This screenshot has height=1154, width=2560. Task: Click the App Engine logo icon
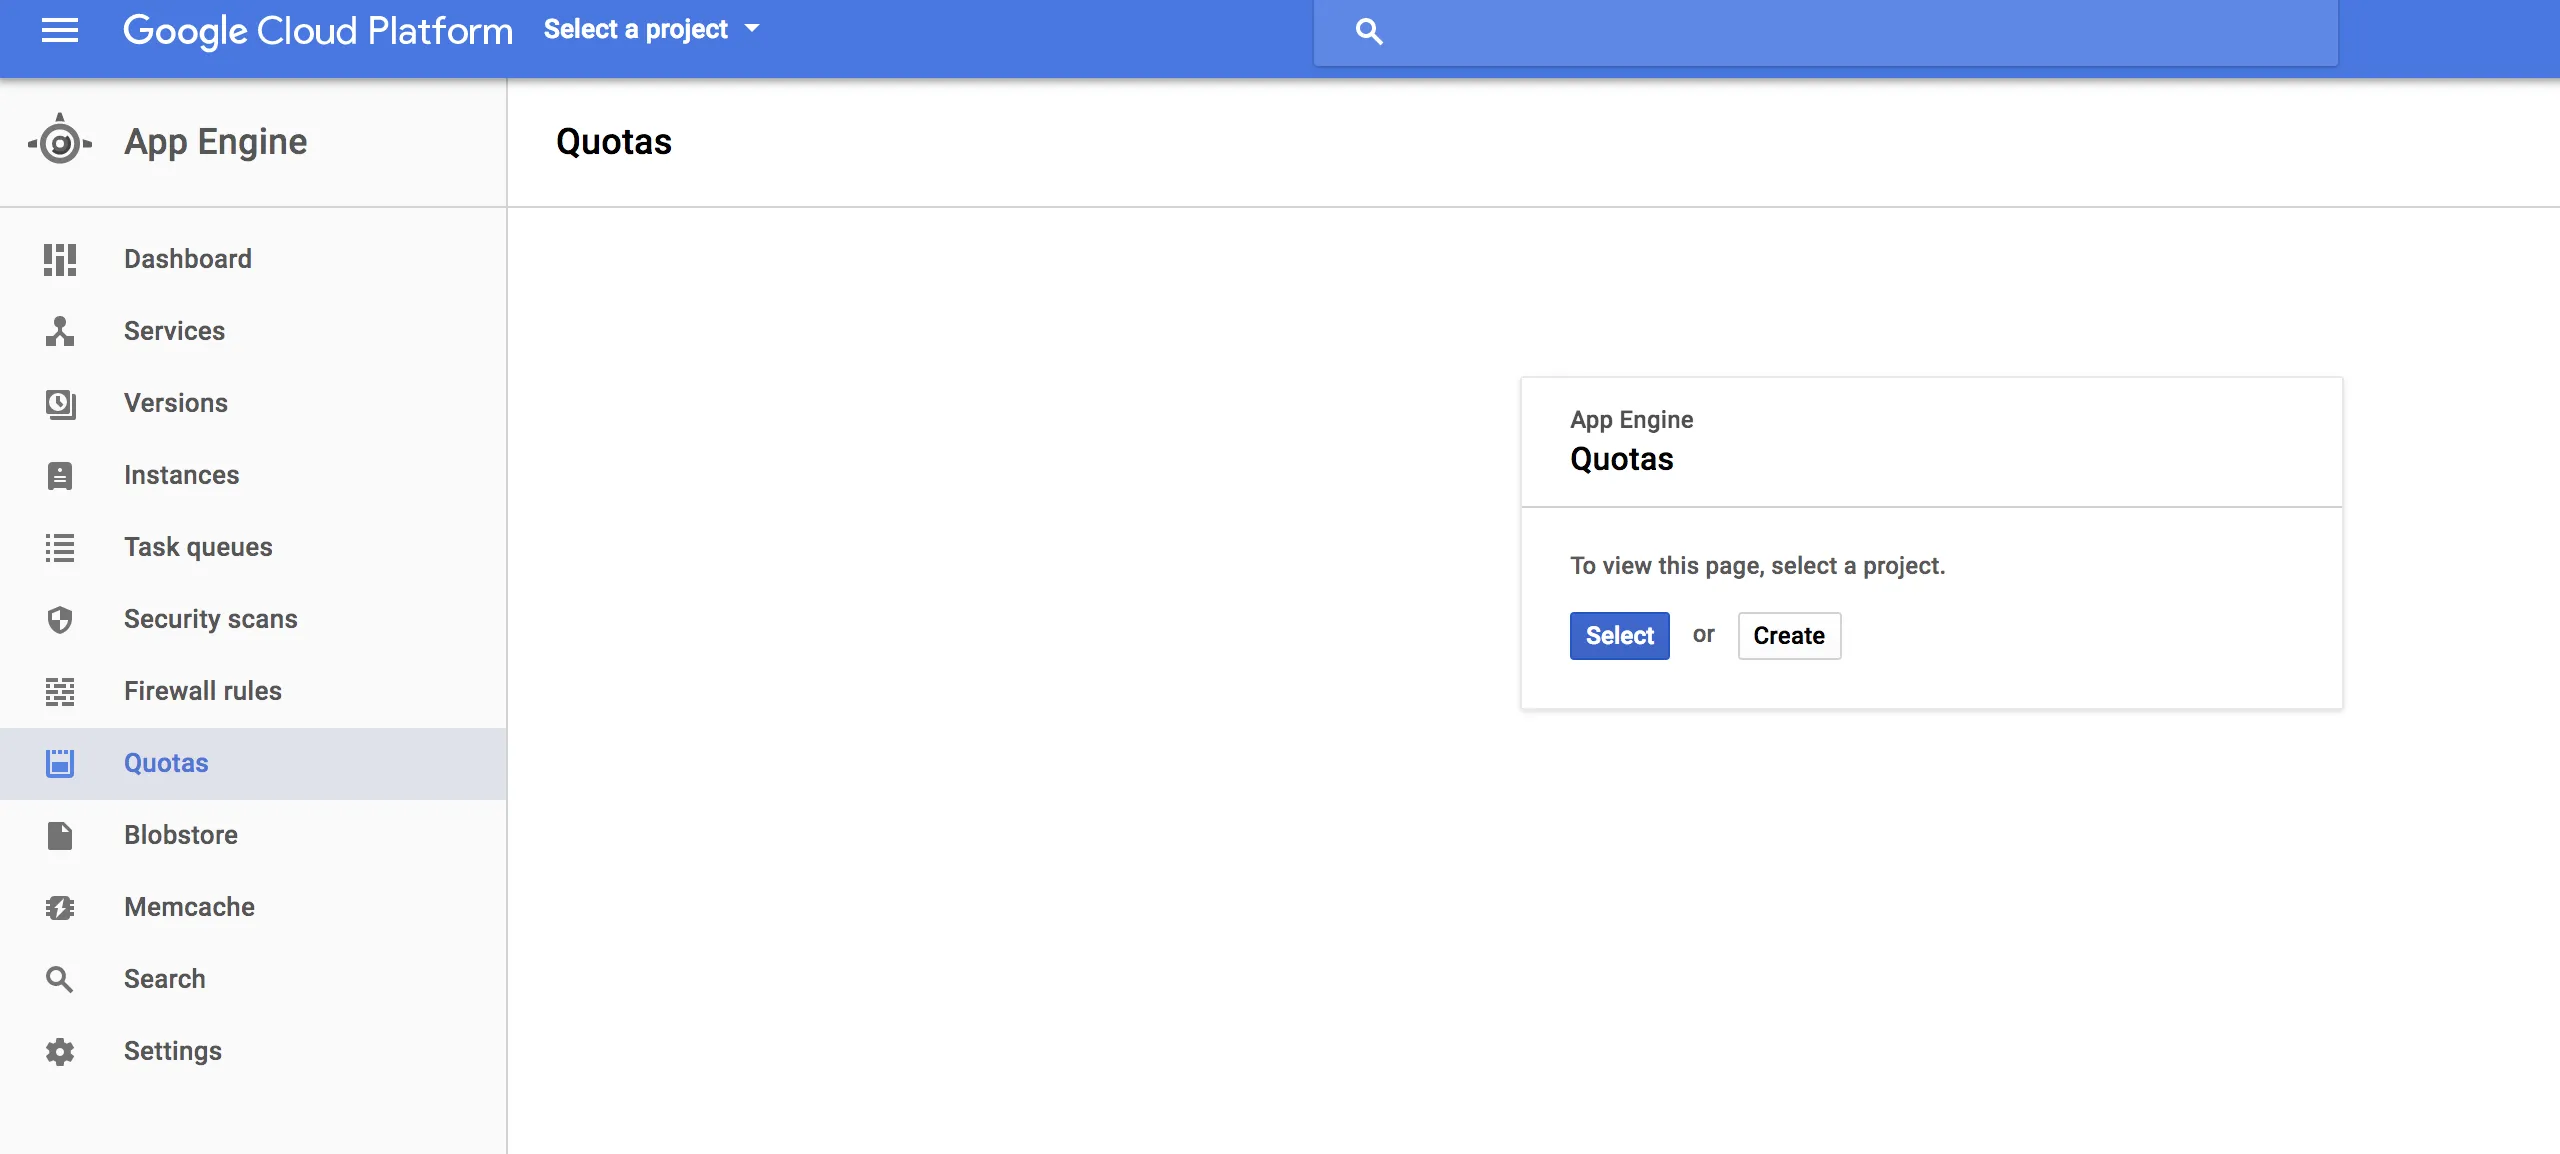pos(60,142)
